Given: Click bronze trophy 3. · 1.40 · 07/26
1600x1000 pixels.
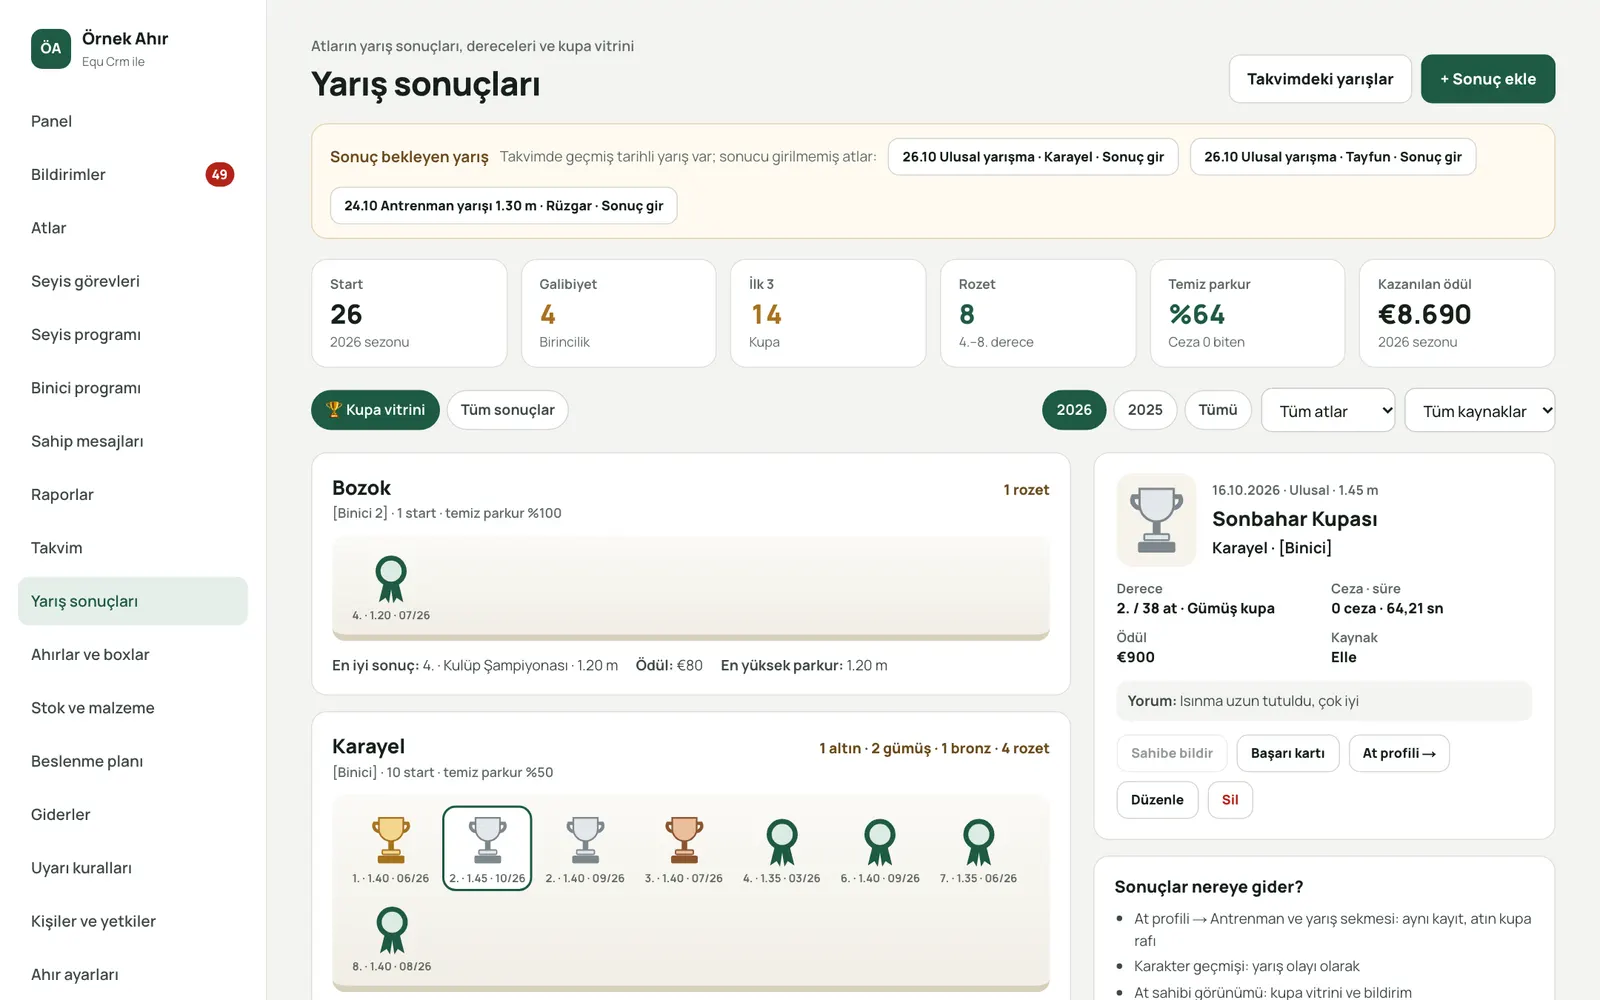Looking at the screenshot, I should pyautogui.click(x=684, y=848).
